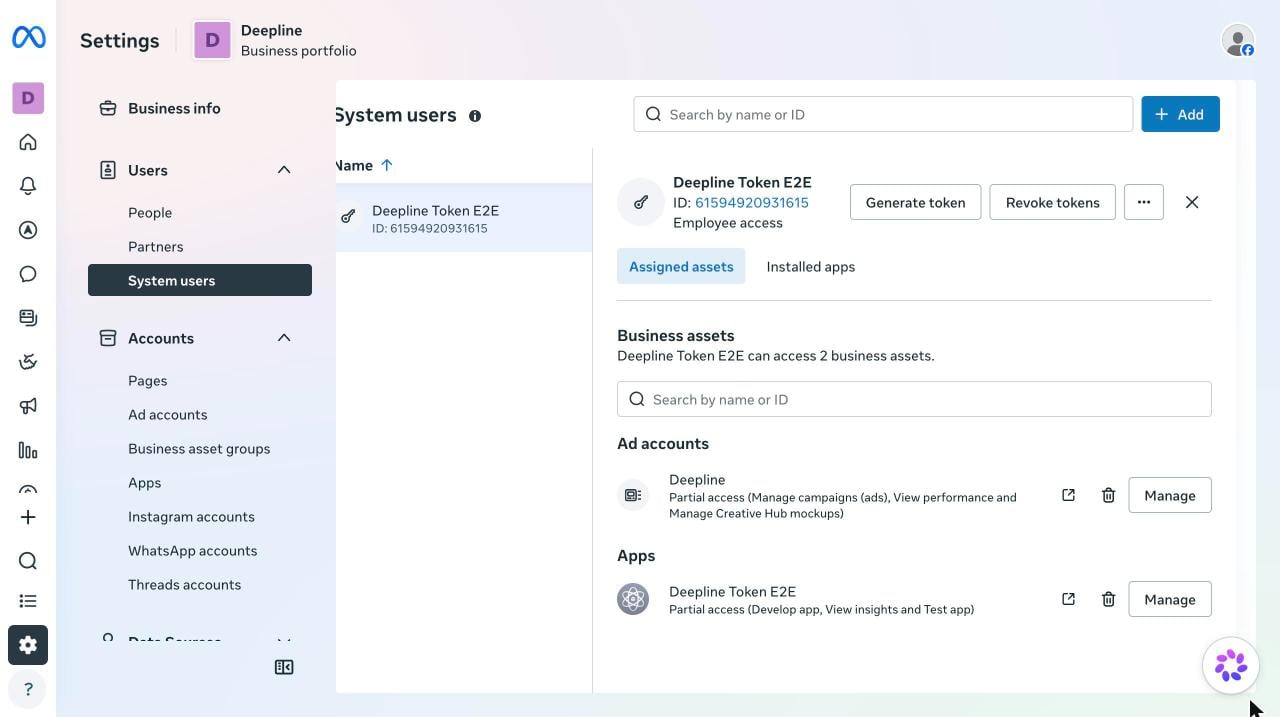Open WhatsApp accounts

tap(193, 551)
